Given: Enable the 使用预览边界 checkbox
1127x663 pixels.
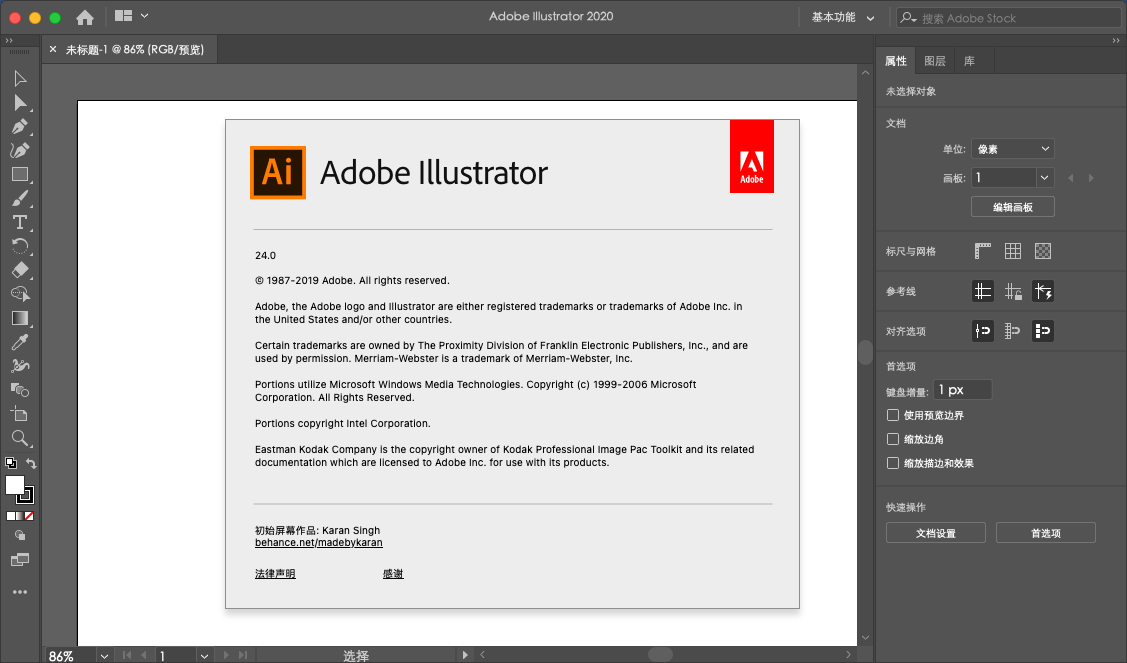Looking at the screenshot, I should coord(893,415).
